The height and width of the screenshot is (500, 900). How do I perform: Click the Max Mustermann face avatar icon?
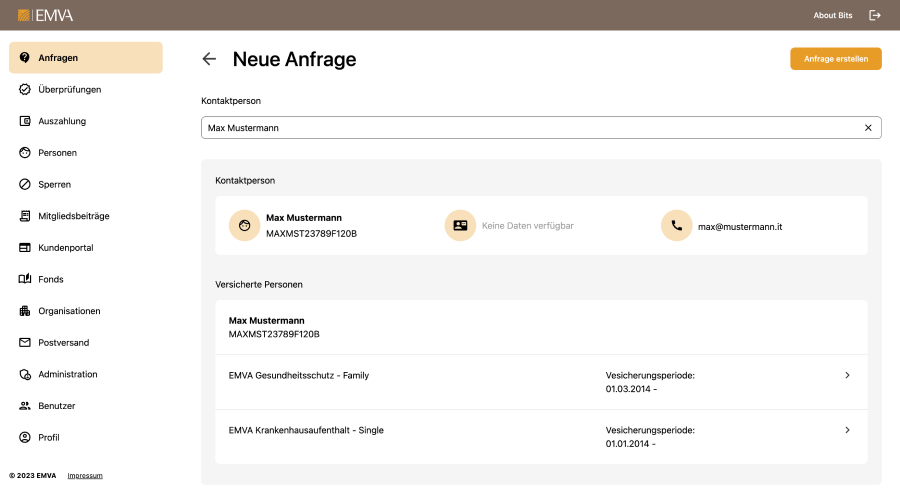tap(244, 226)
